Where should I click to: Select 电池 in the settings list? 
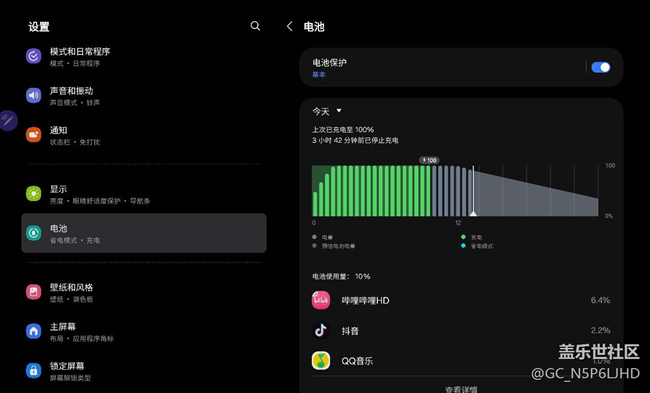(x=144, y=233)
